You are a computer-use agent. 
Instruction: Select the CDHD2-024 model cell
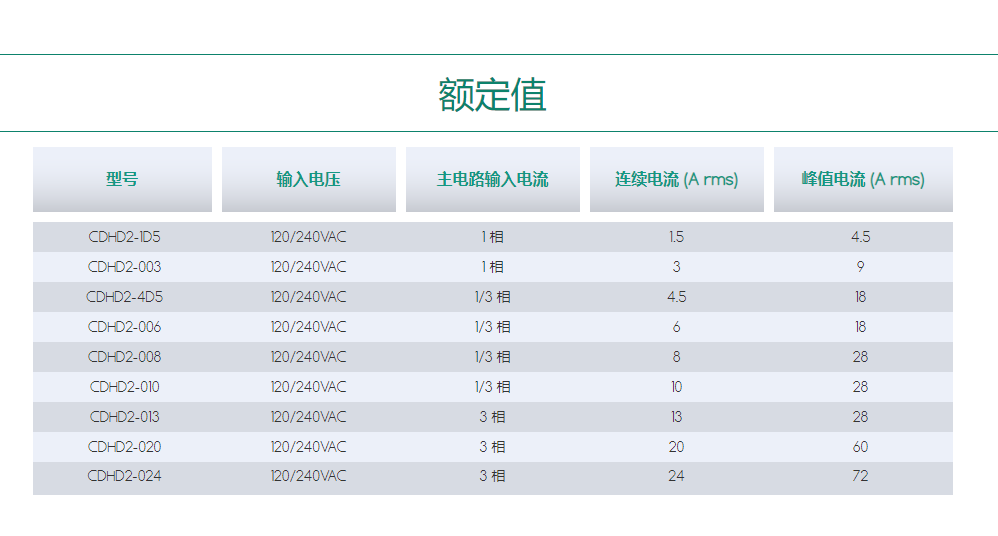pyautogui.click(x=124, y=476)
